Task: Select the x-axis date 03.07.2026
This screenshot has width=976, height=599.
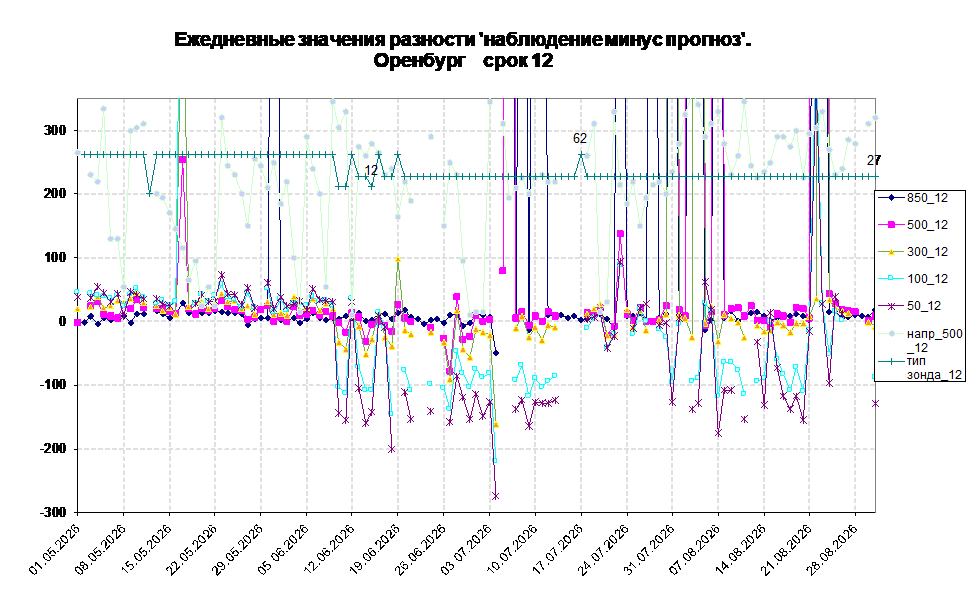Action: click(467, 549)
